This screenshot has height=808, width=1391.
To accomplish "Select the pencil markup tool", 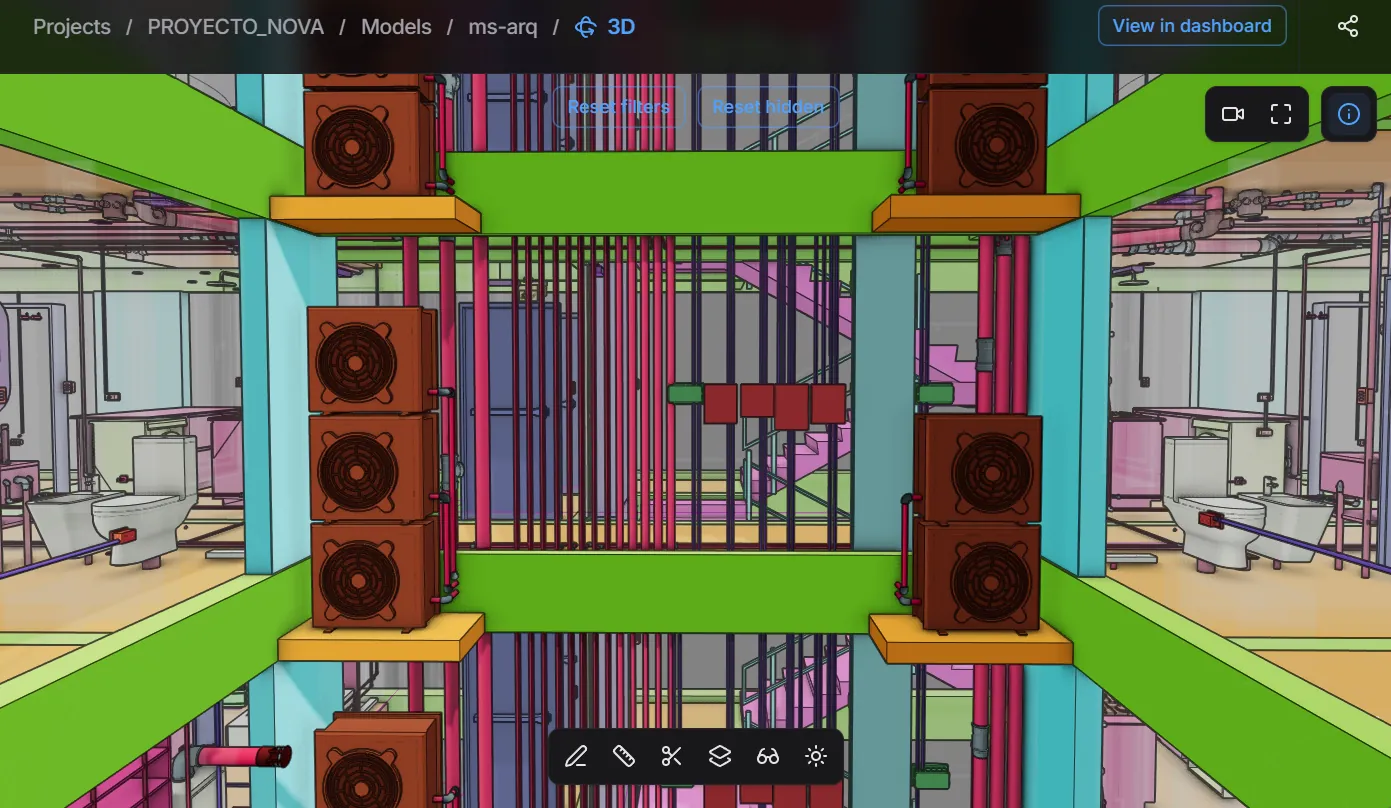I will (576, 757).
